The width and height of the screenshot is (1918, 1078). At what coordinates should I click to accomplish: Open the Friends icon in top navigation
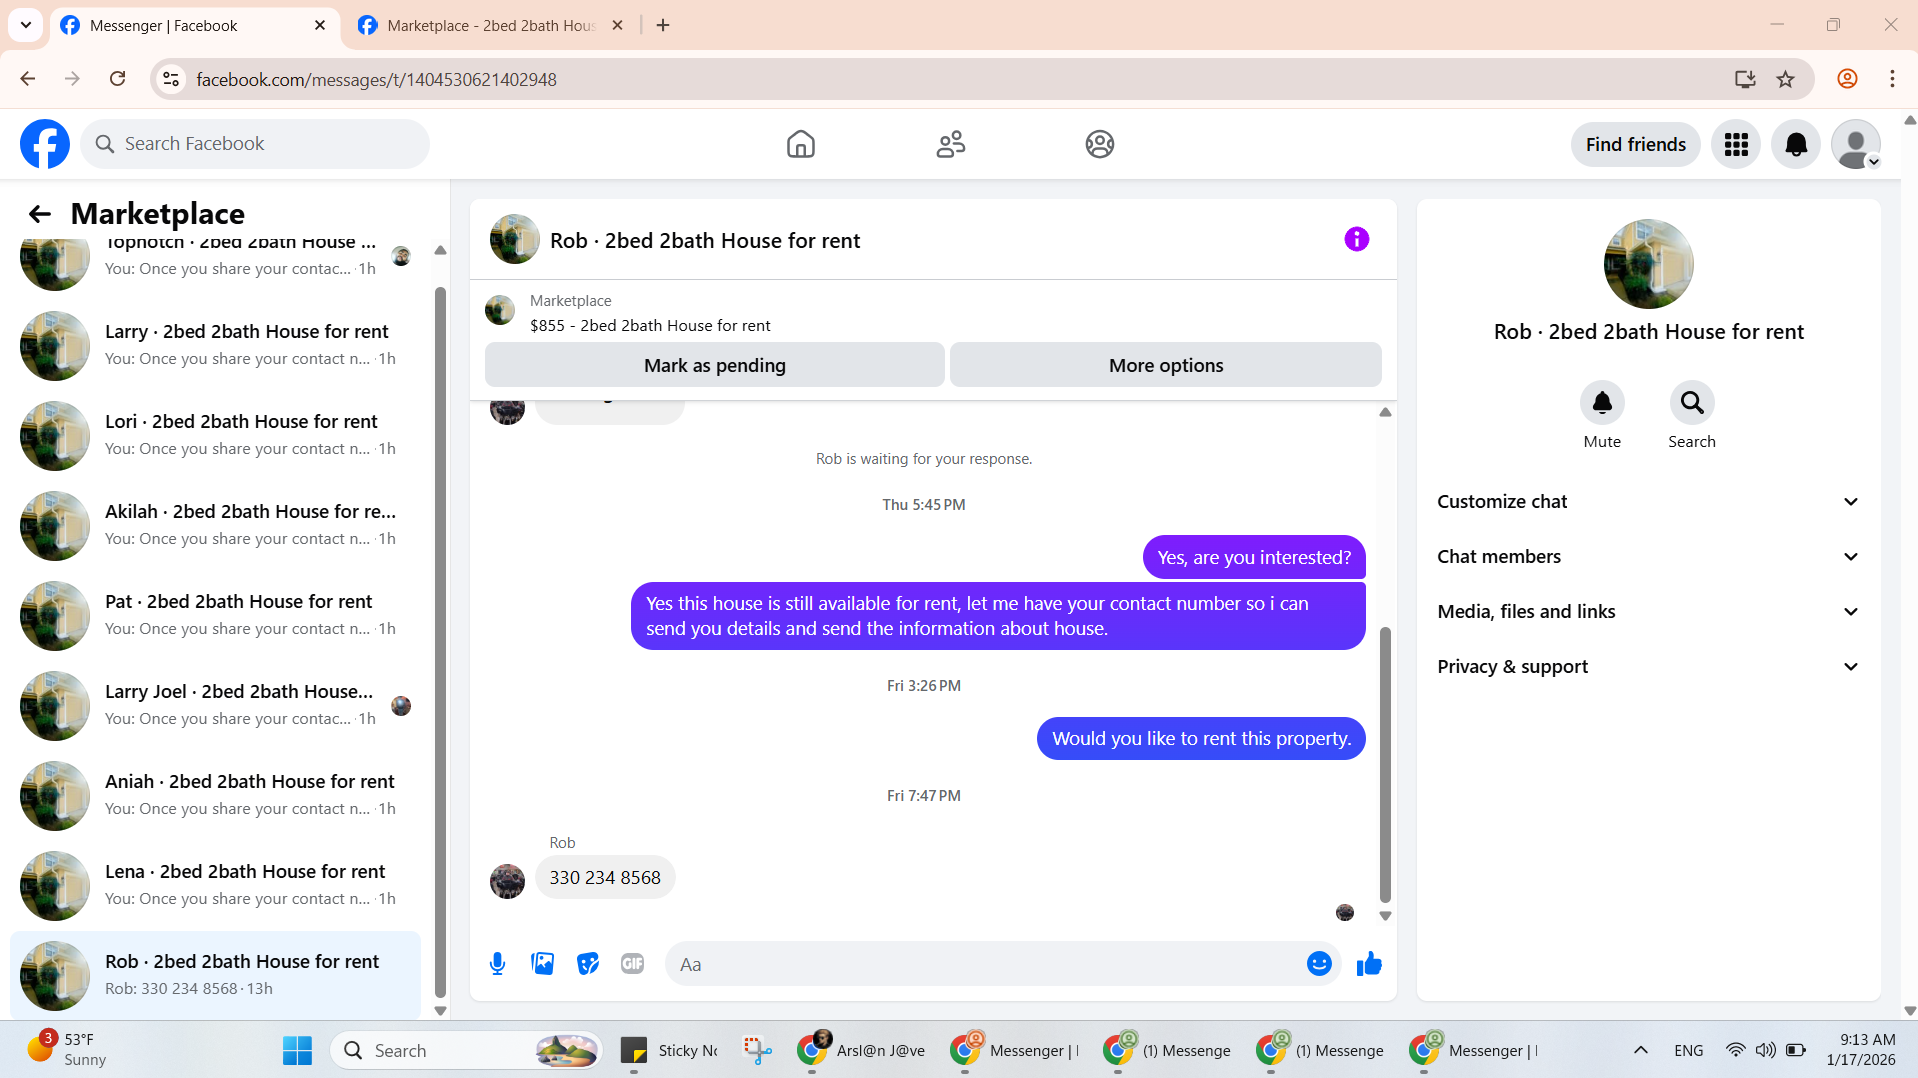[x=950, y=144]
